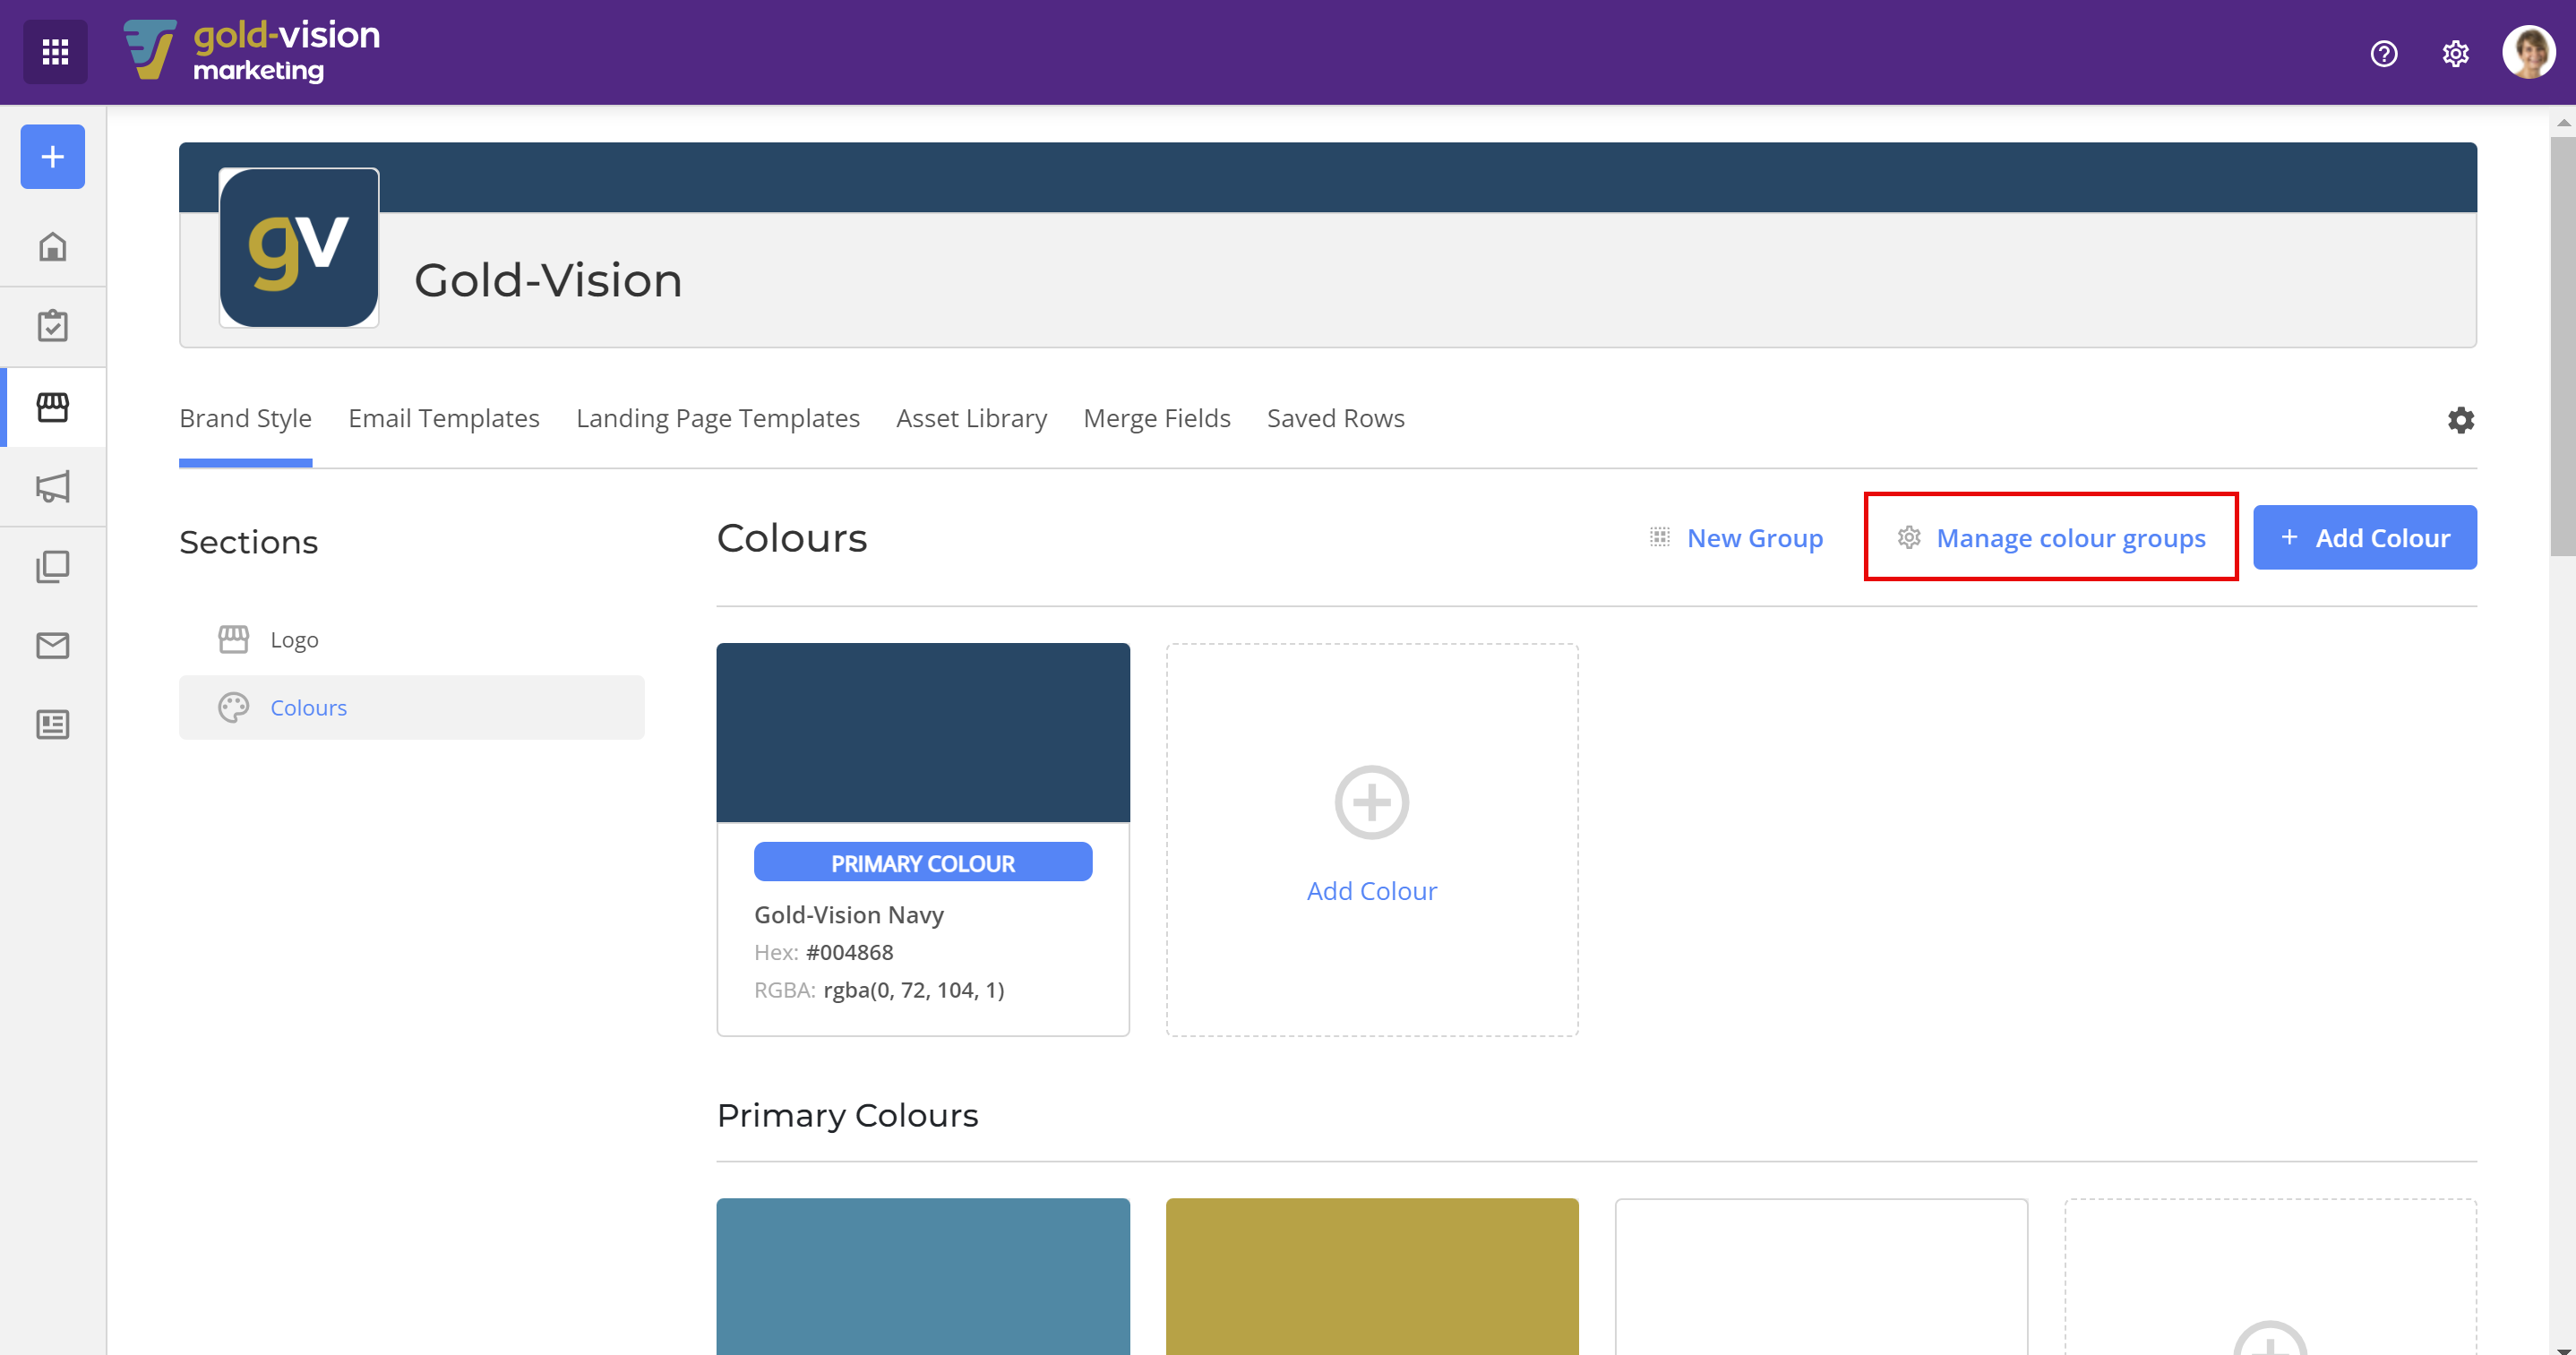
Task: Open the header settings gear
Action: point(2455,53)
